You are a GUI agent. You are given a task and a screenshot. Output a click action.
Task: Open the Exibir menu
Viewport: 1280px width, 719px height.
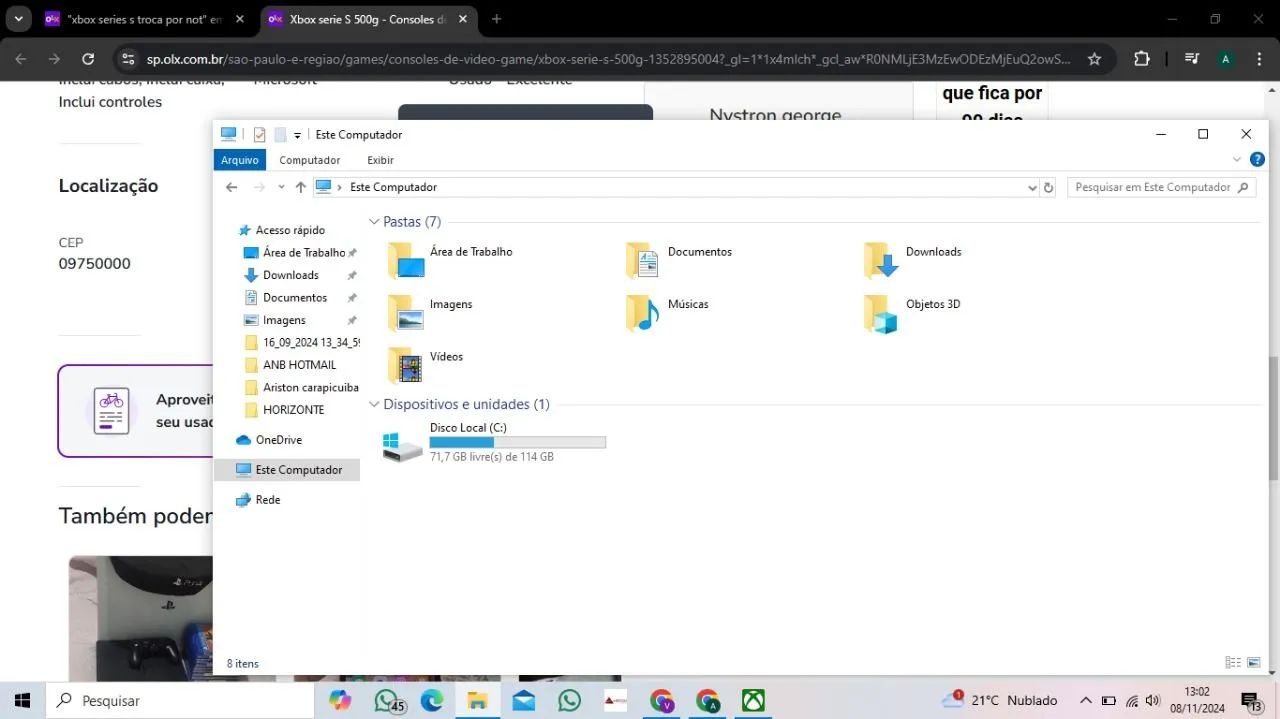[x=380, y=160]
